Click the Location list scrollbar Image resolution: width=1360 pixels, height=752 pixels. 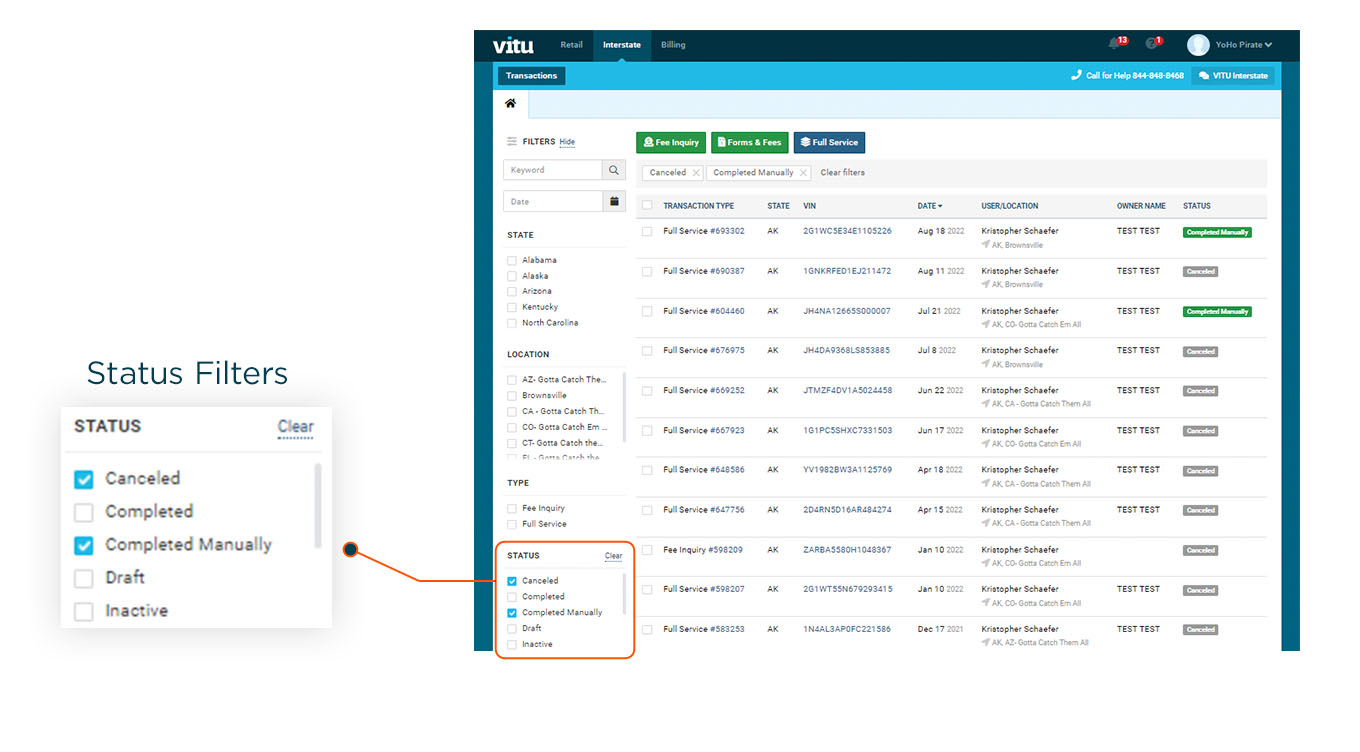pyautogui.click(x=625, y=407)
